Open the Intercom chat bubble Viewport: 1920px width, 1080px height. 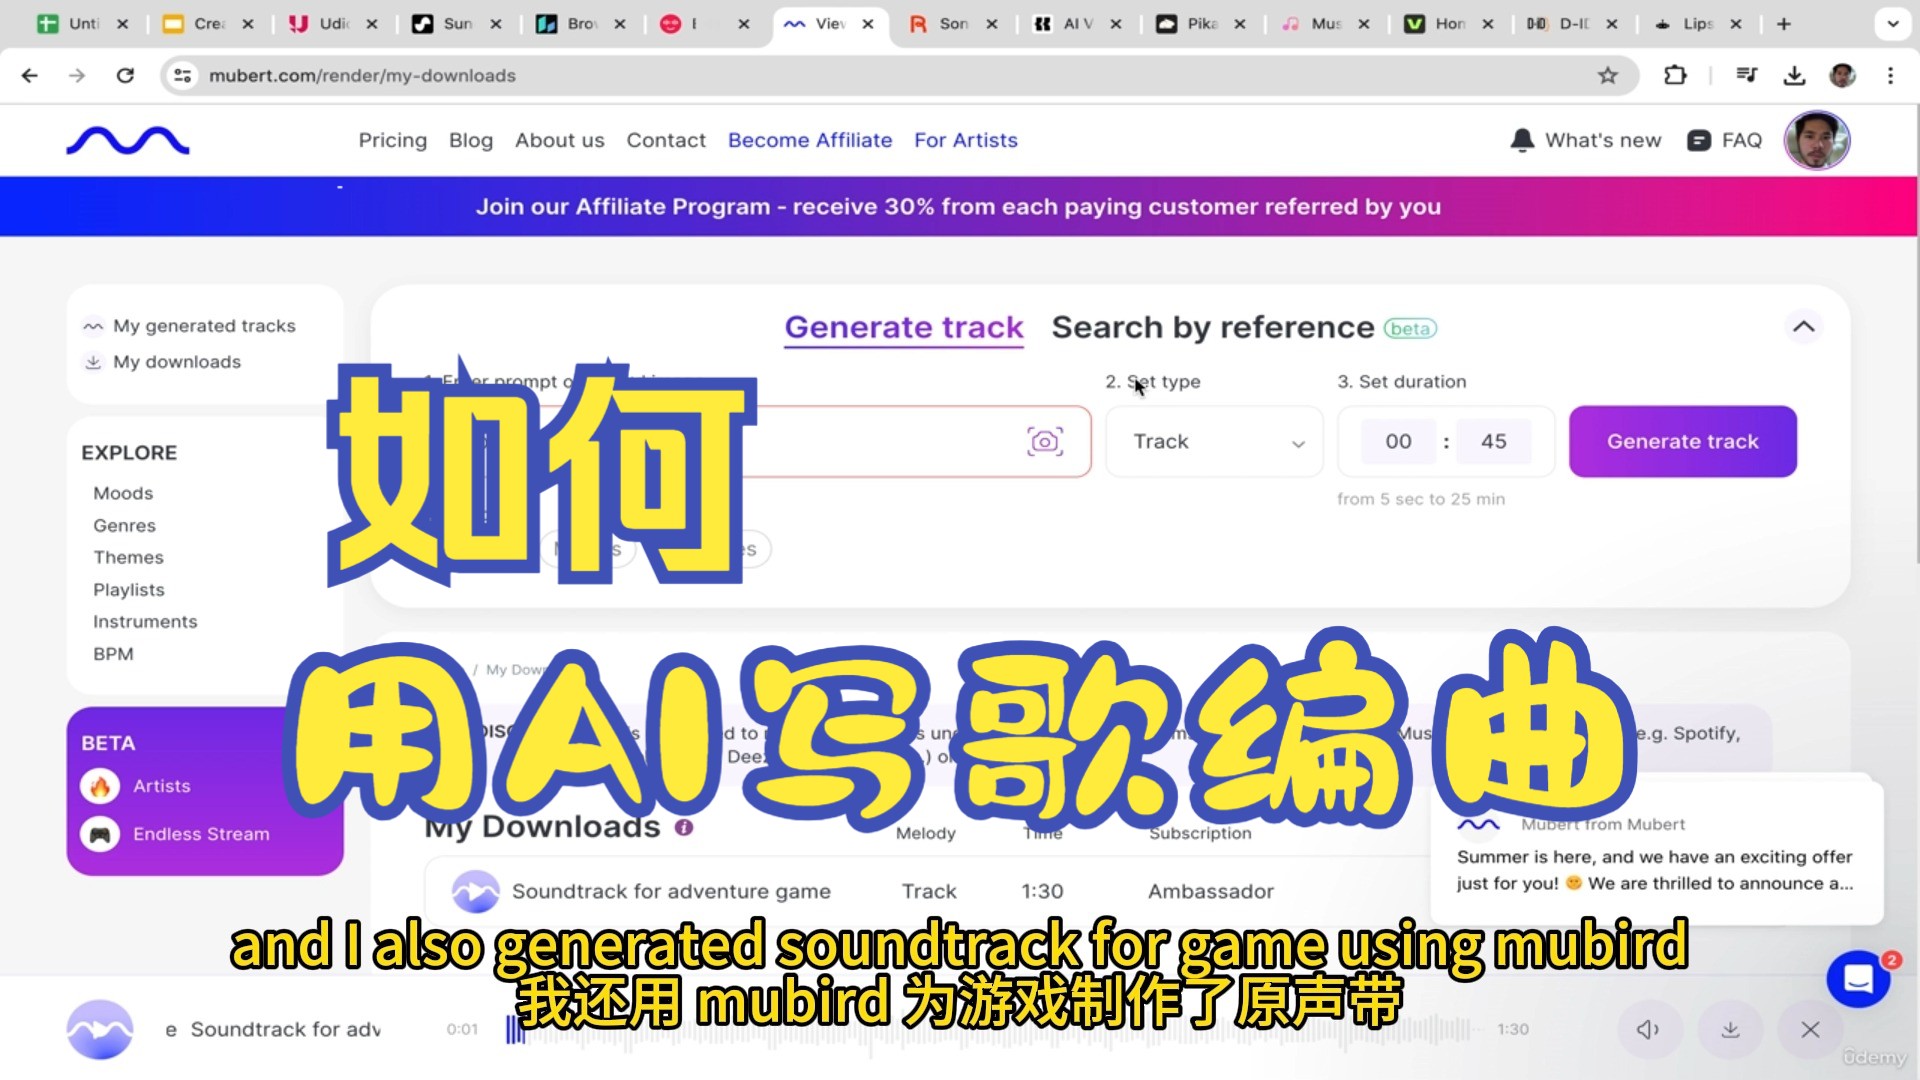pyautogui.click(x=1857, y=980)
